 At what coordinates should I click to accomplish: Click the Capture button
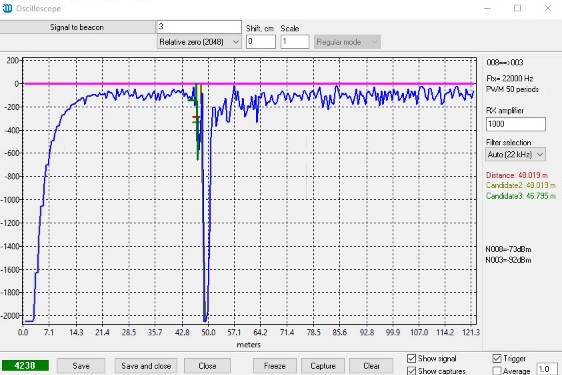coord(323,366)
